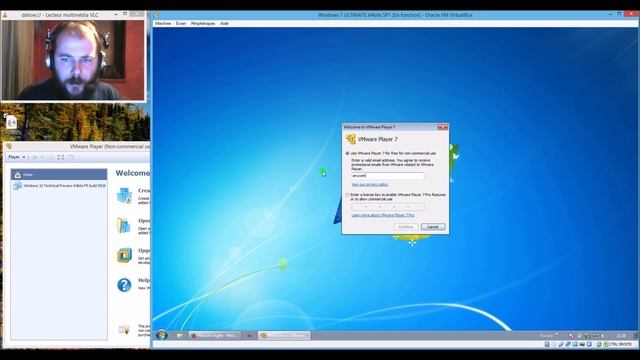Switch to the VMware Player taskbar button
Screen dimensions: 640x360
click(284, 336)
